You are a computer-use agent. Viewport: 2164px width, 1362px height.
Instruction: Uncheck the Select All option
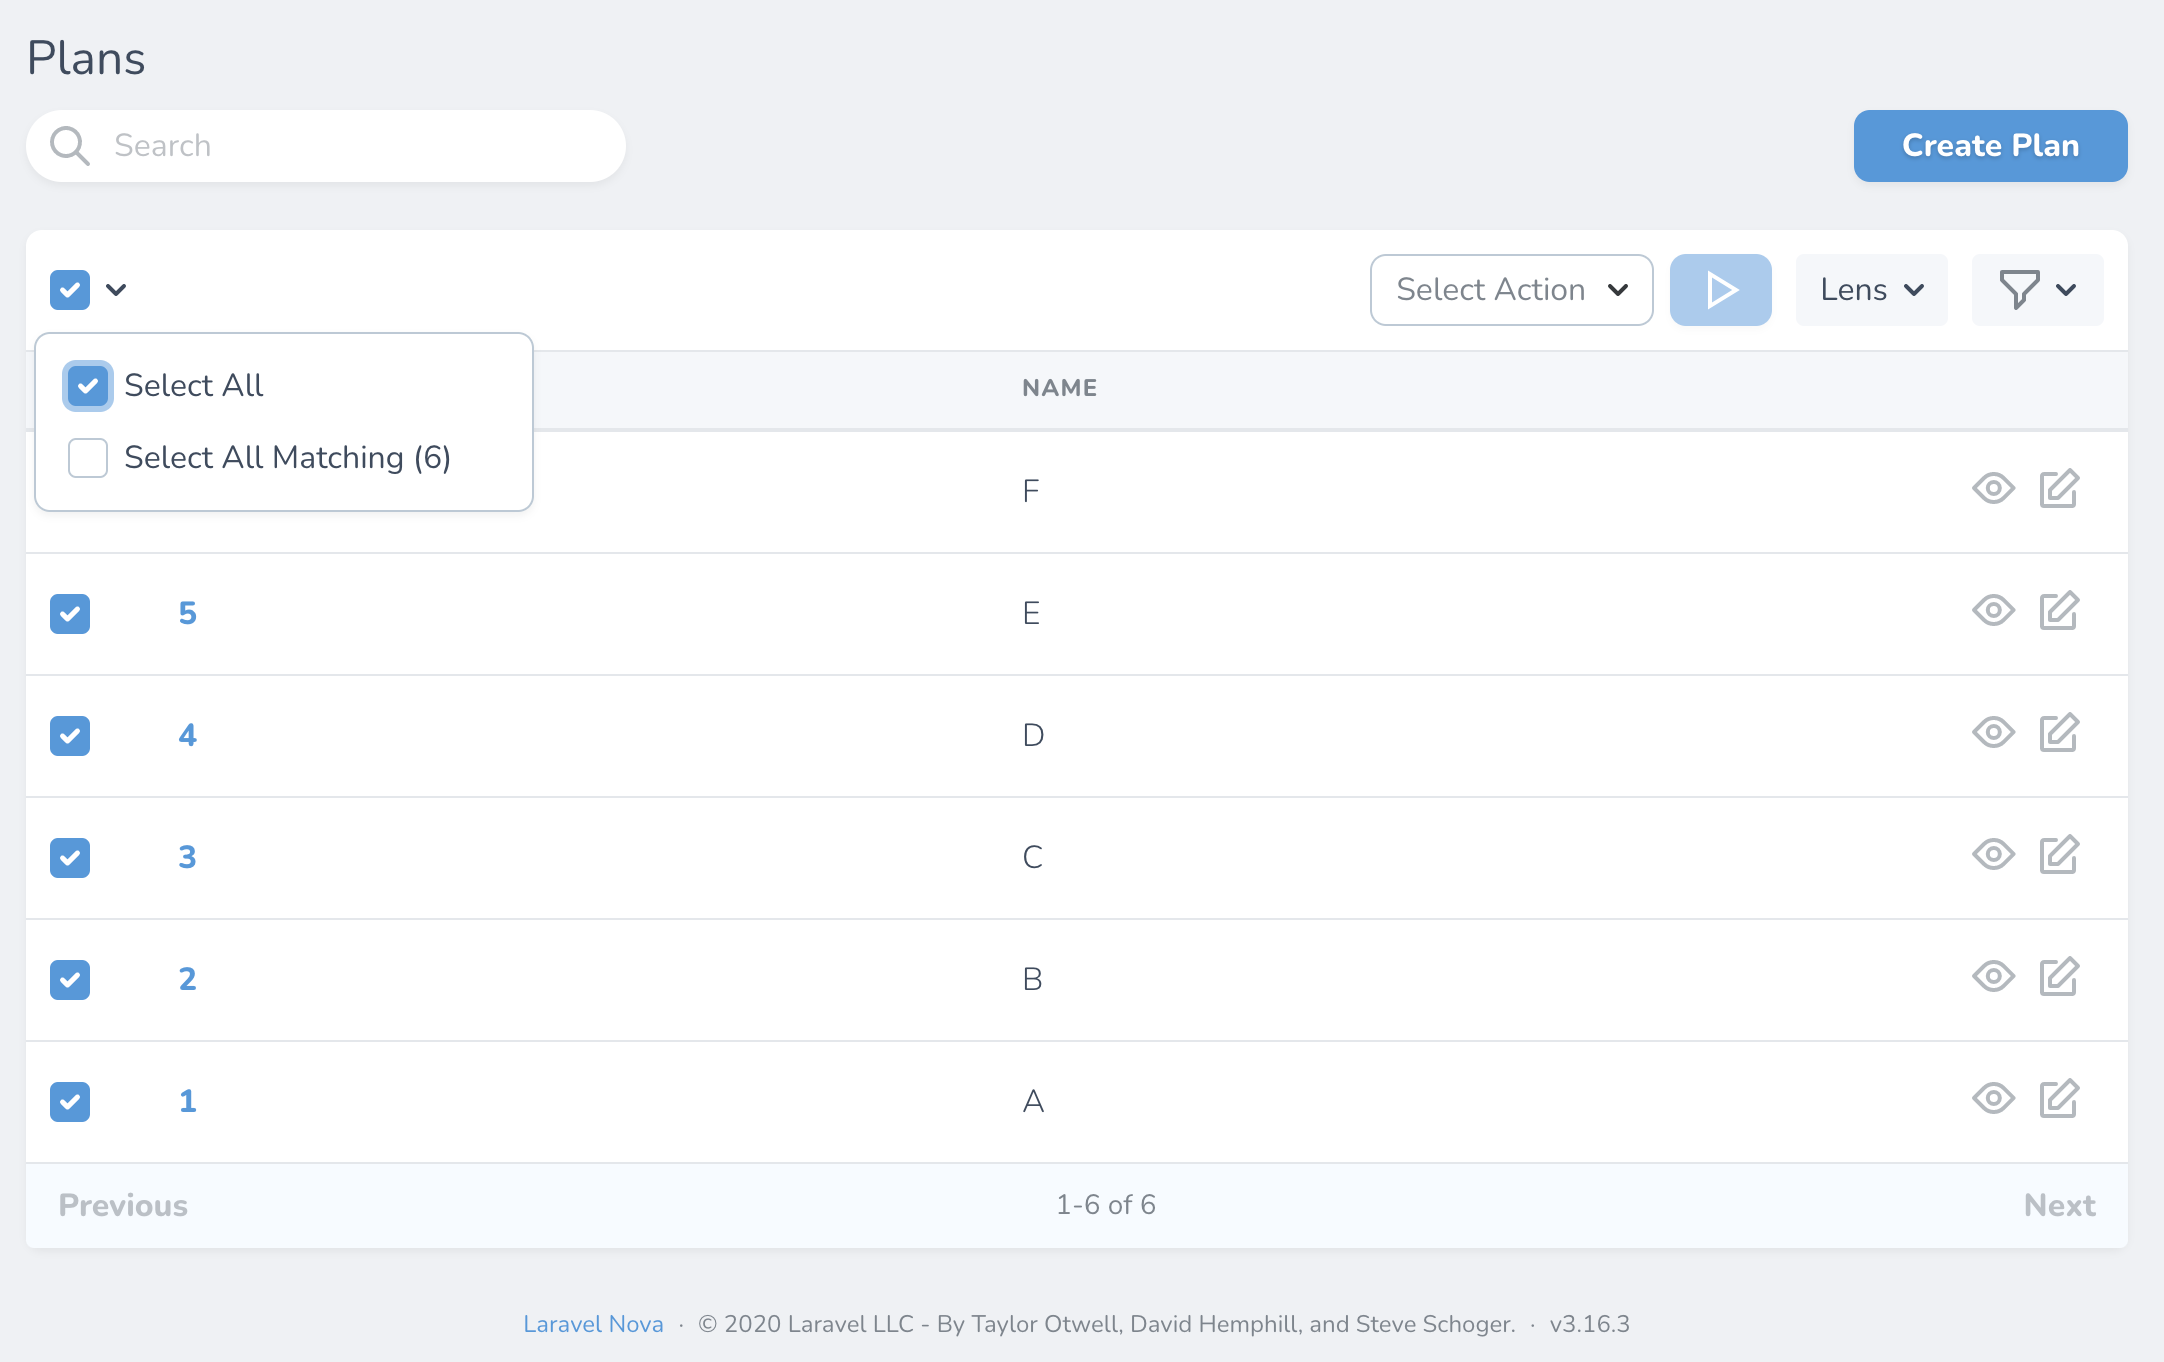point(87,385)
